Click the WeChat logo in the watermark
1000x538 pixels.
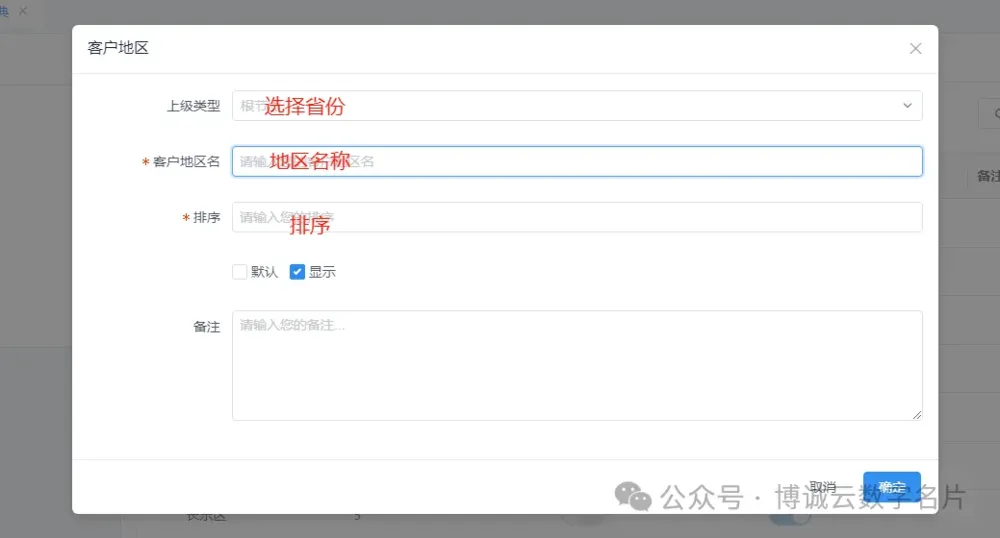click(x=631, y=495)
